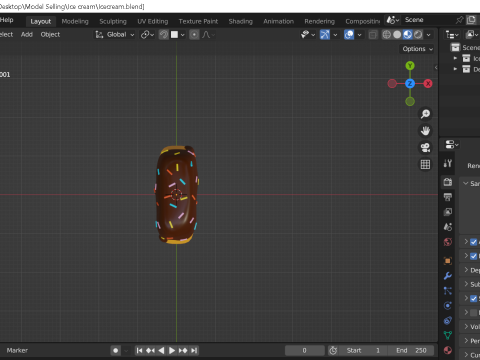Open the sidebar with the small arrow
Viewport: 480px width, 360px height.
pos(436,68)
